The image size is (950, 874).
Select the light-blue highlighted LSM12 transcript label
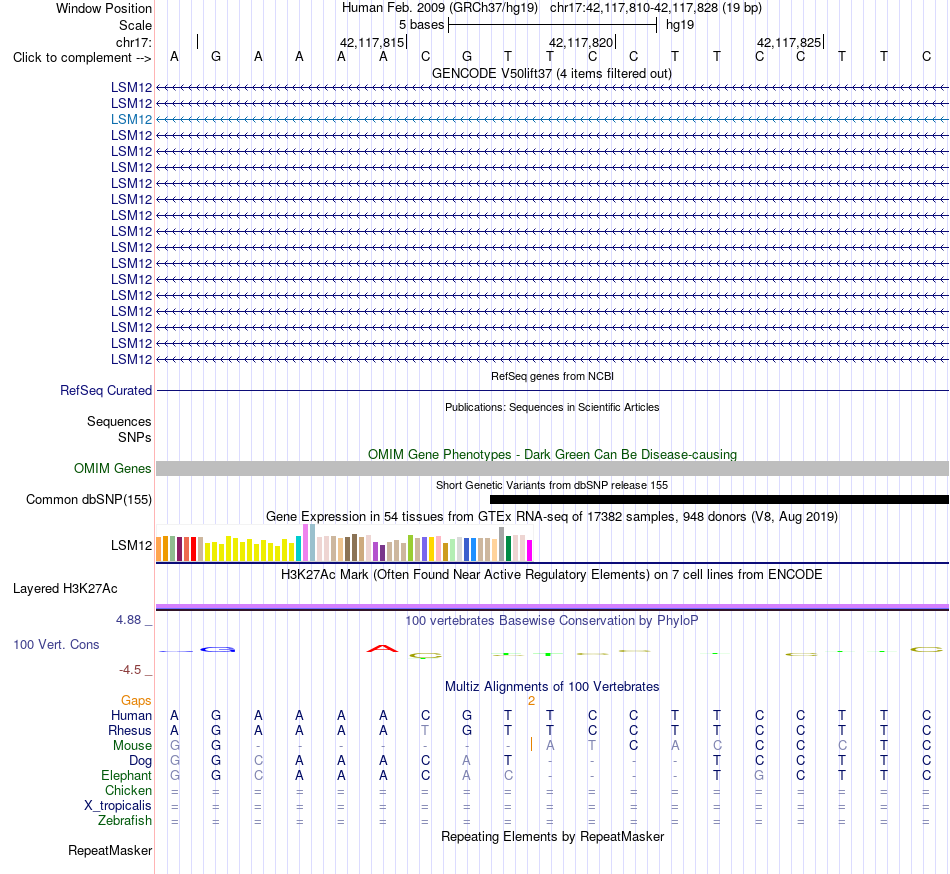tap(131, 119)
